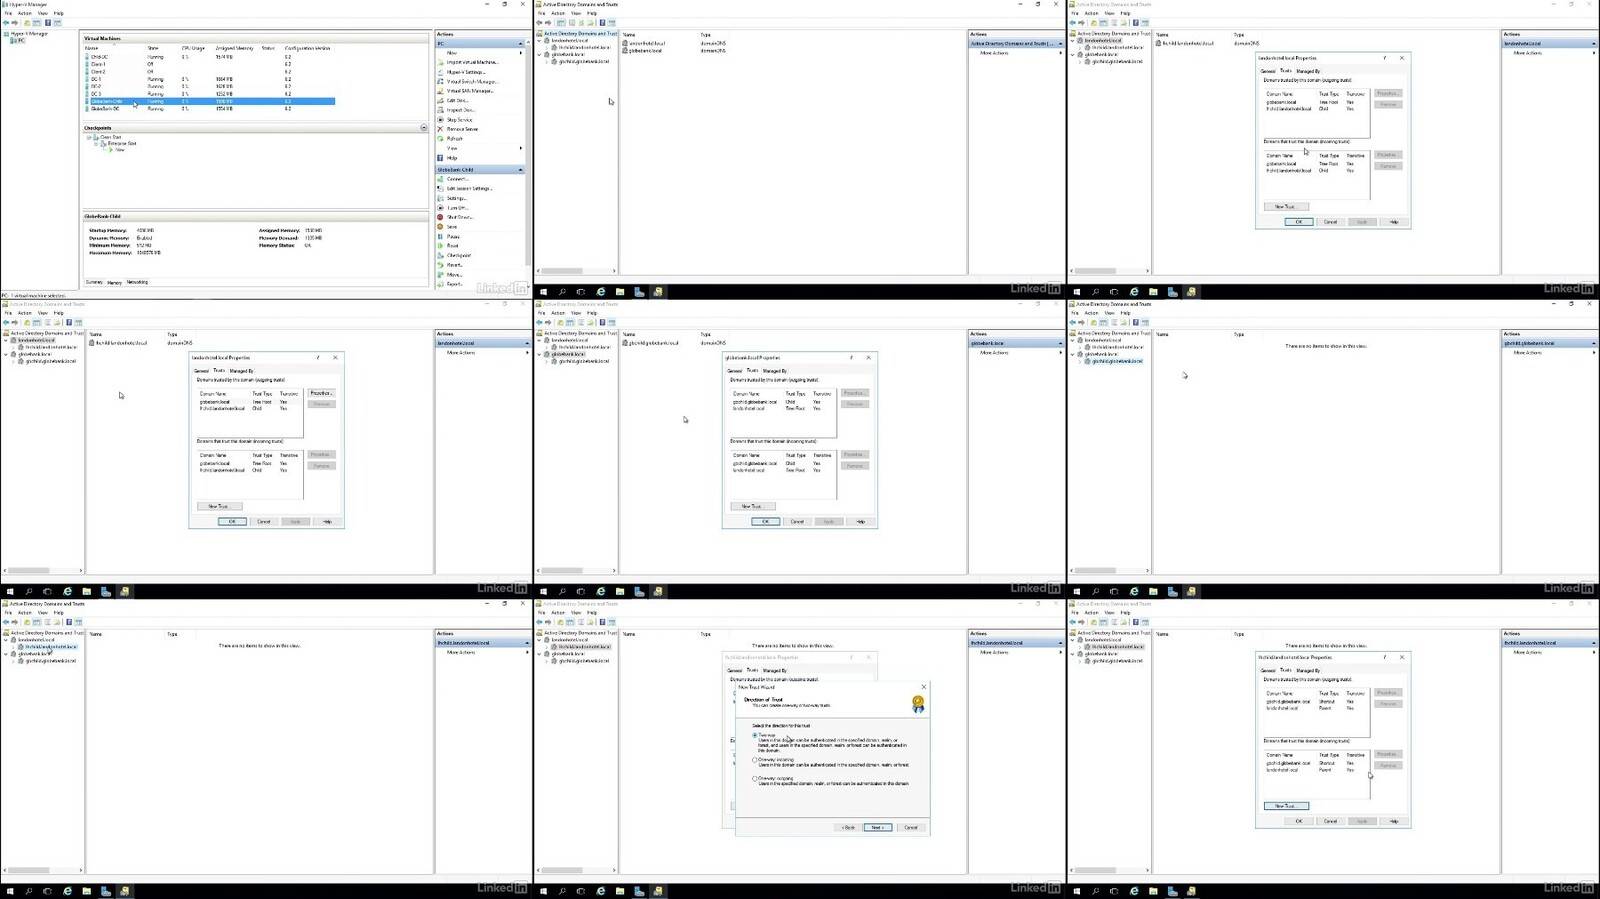
Task: Collapse the Checkpoints panel in Hyper-V Manager
Action: [x=424, y=128]
